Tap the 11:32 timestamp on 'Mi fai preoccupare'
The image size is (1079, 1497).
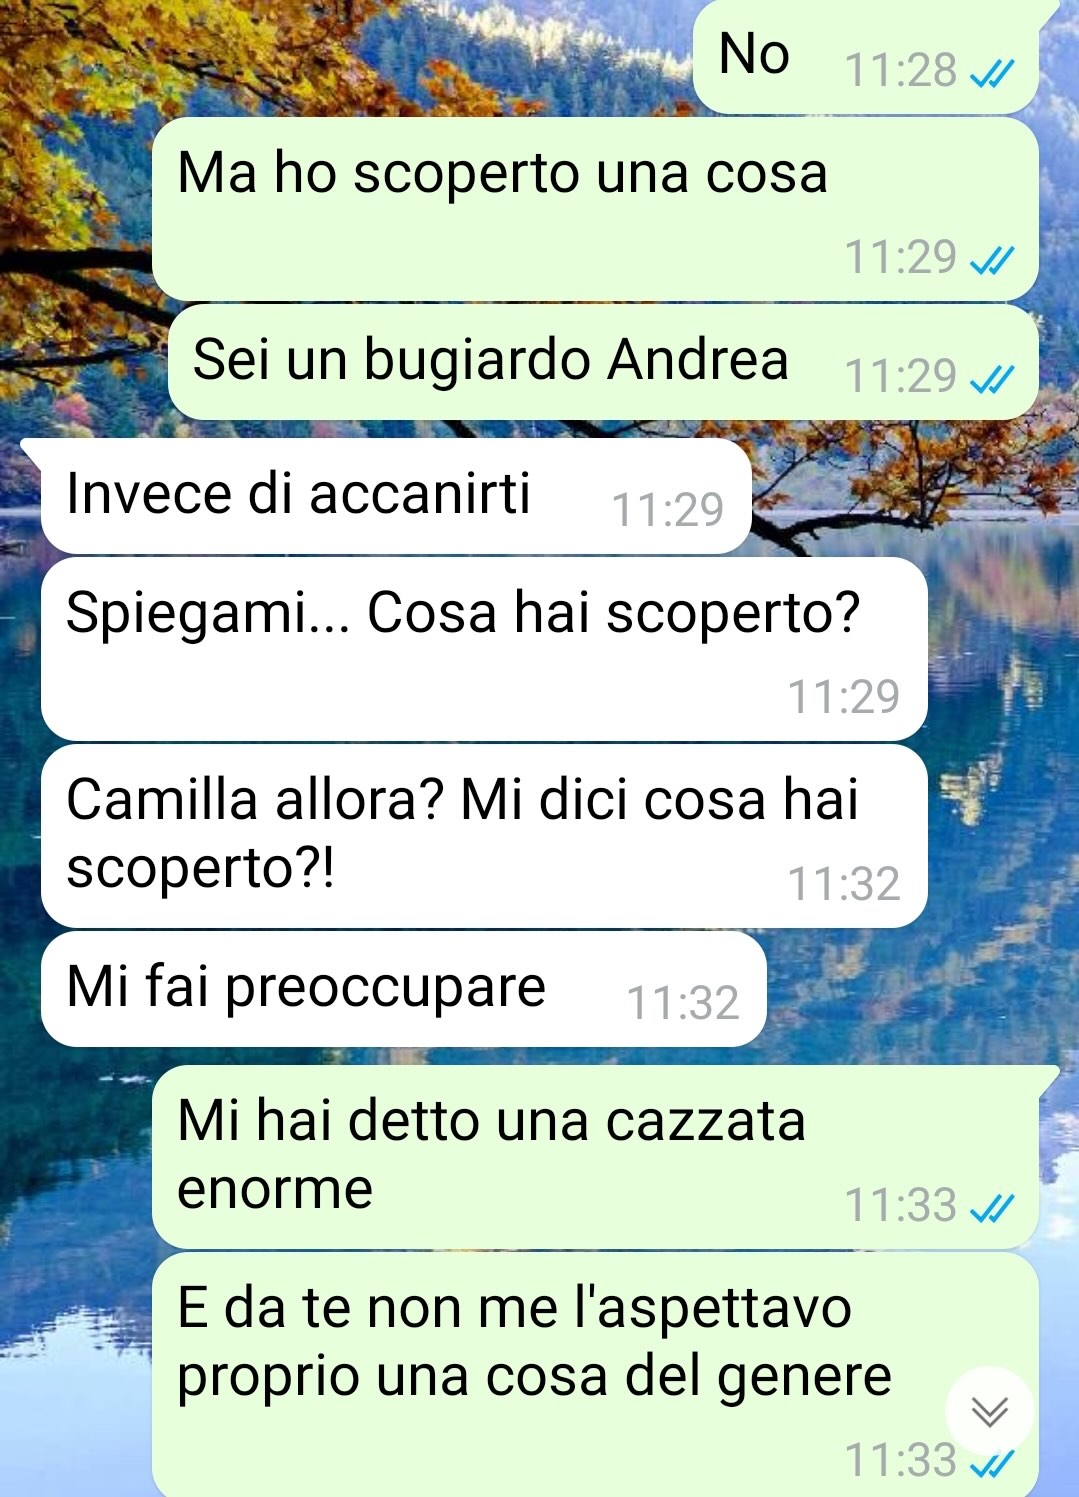(683, 1003)
